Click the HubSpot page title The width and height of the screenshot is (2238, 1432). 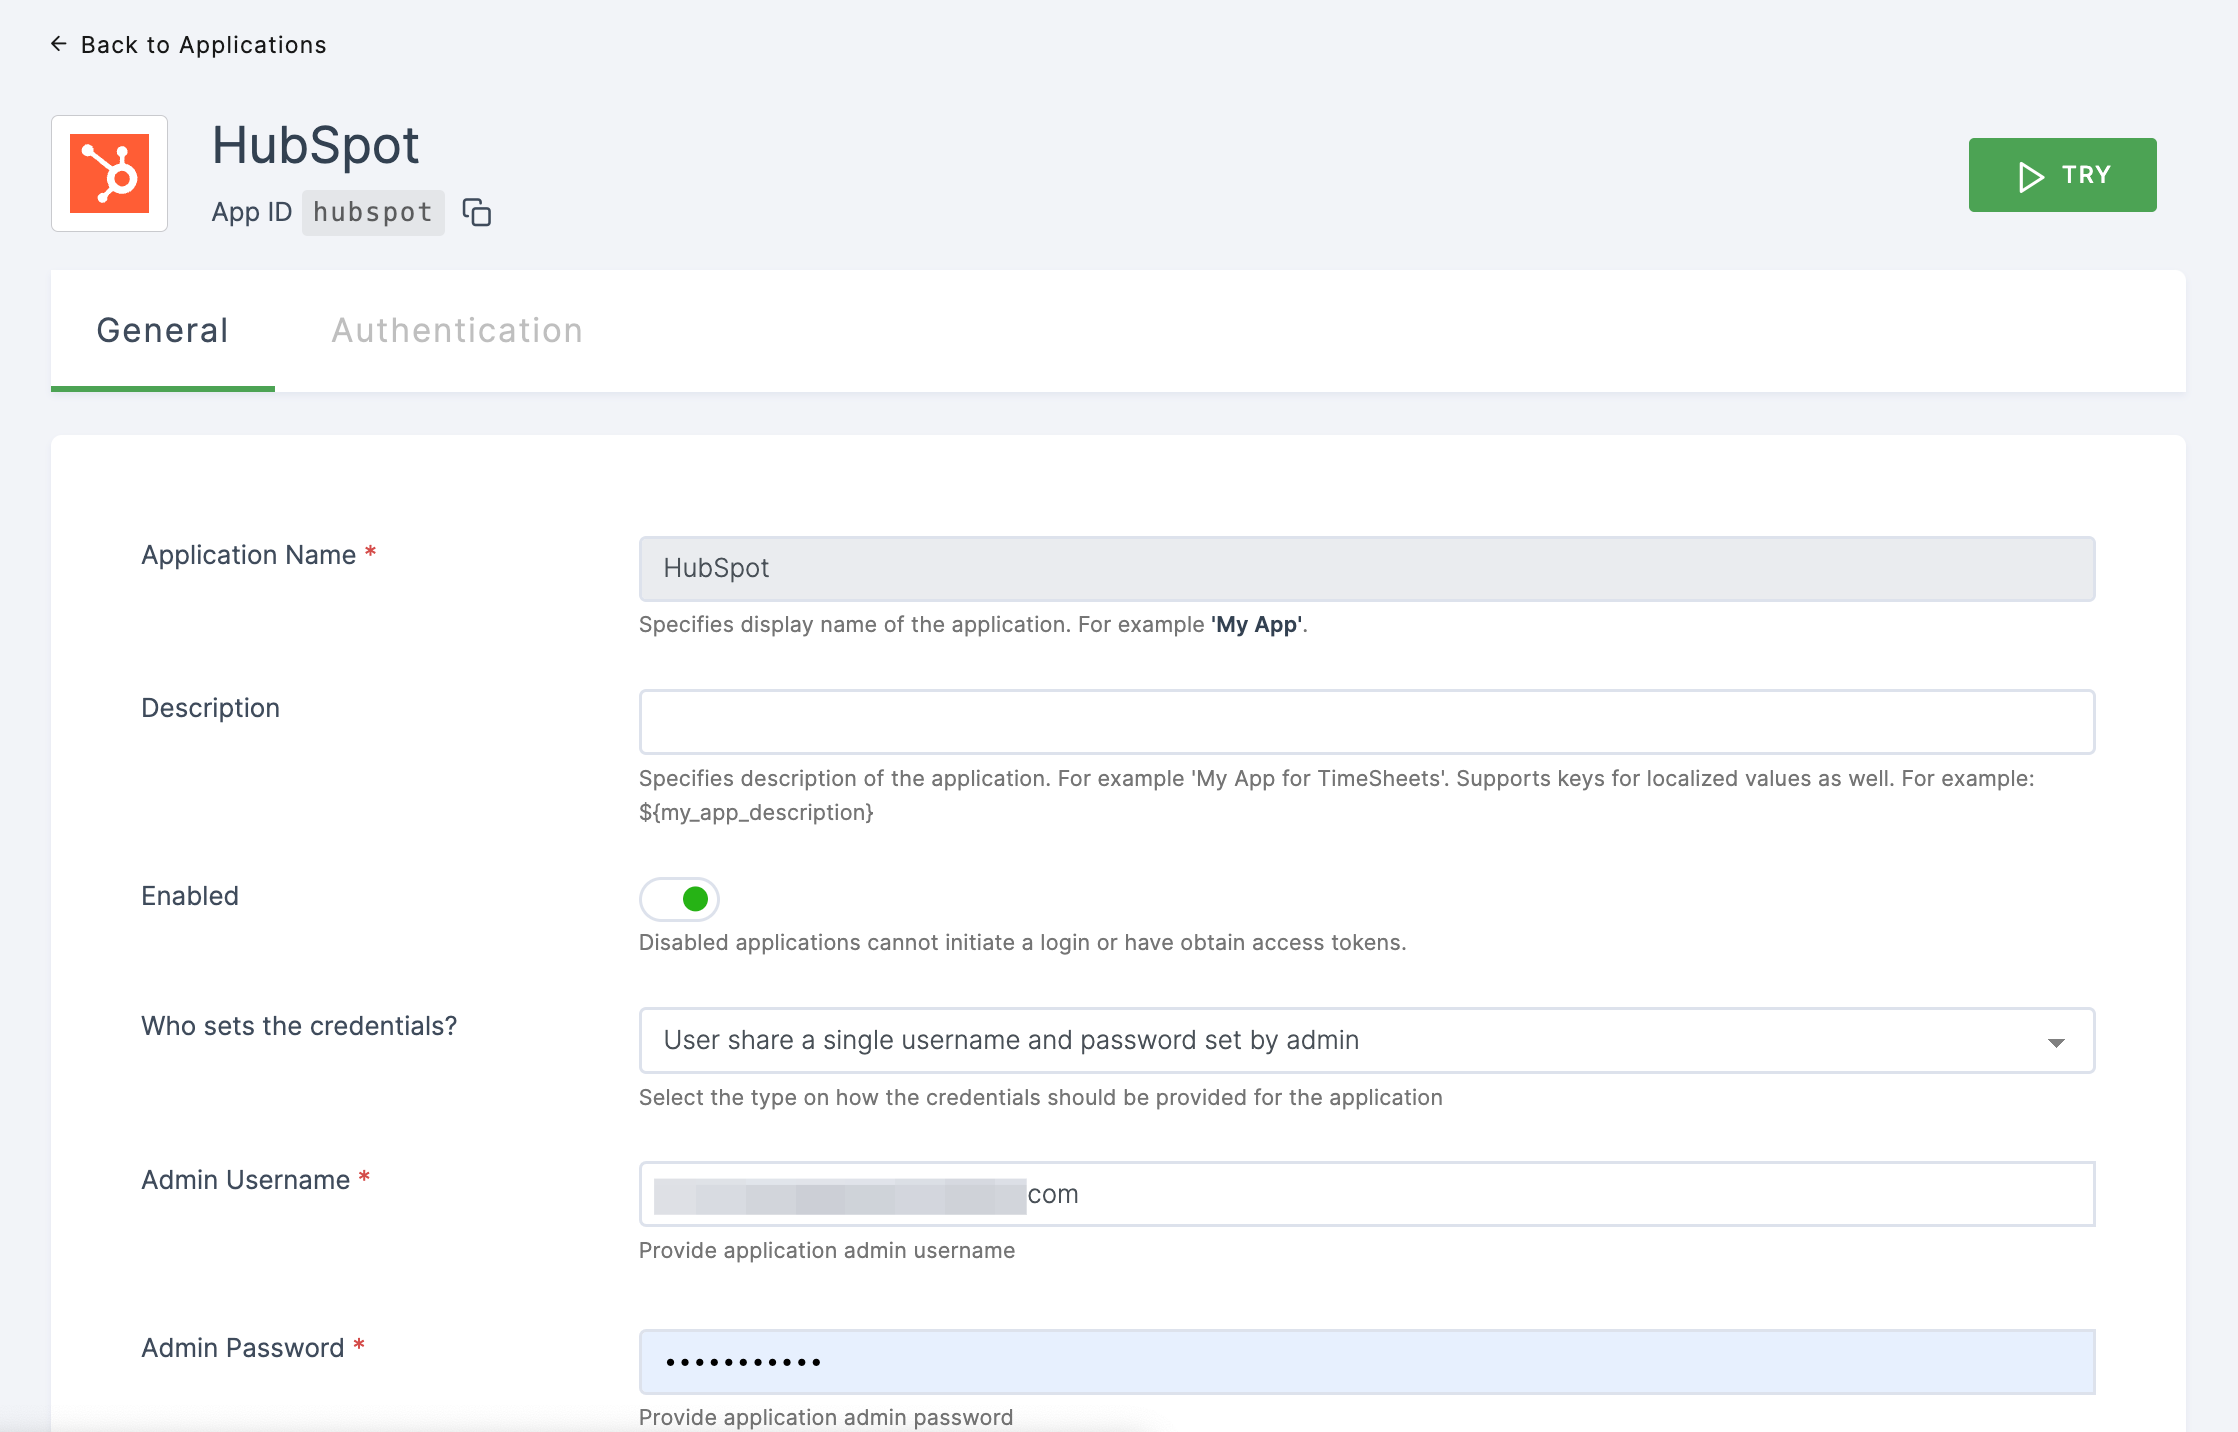pos(315,145)
